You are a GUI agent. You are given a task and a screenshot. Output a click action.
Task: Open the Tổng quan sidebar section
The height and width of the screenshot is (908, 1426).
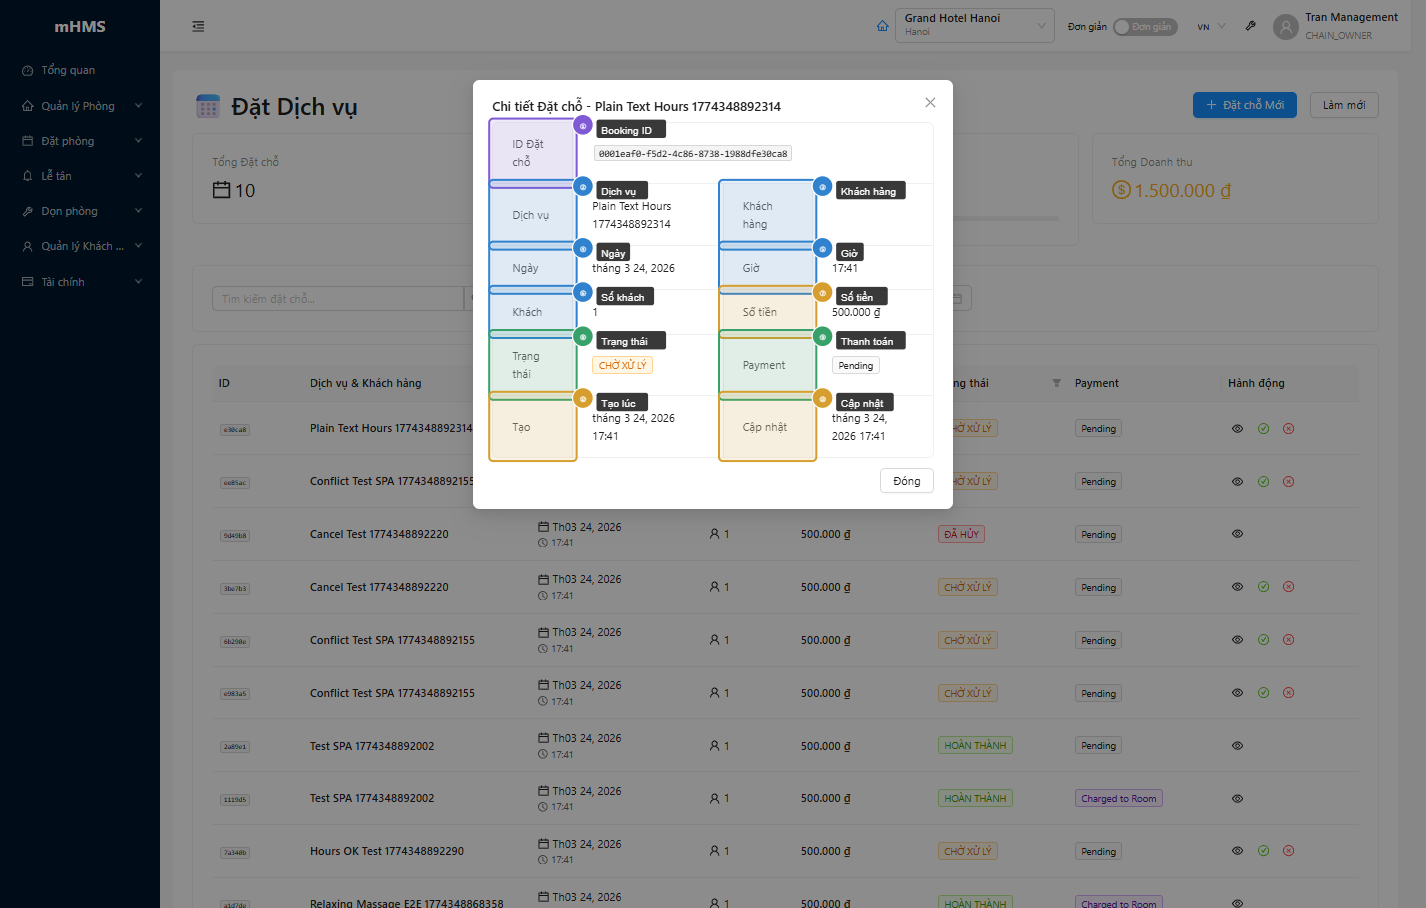tap(66, 70)
